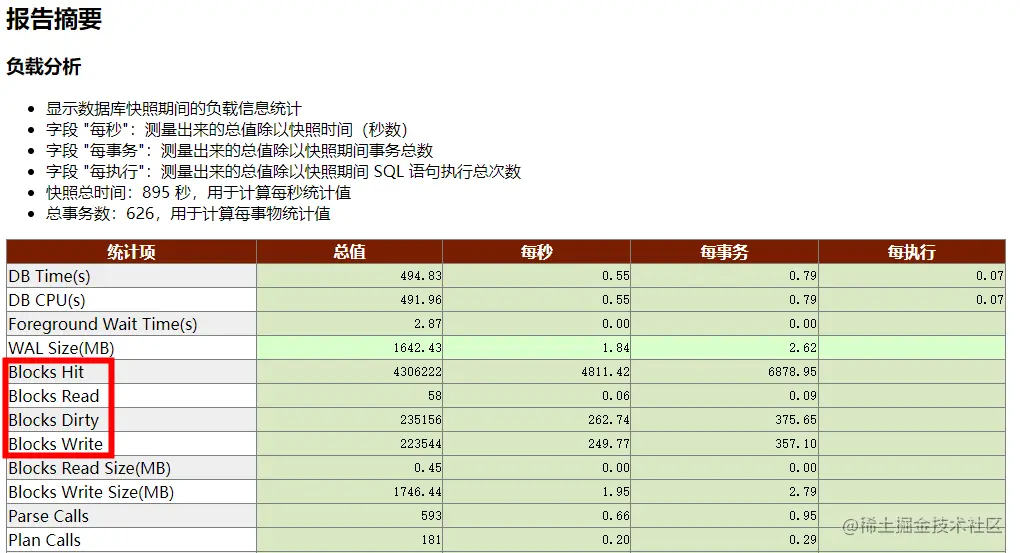Screen dimensions: 1020x553
Task: Click the DB Time per-execution value 0.07
Action: point(989,276)
